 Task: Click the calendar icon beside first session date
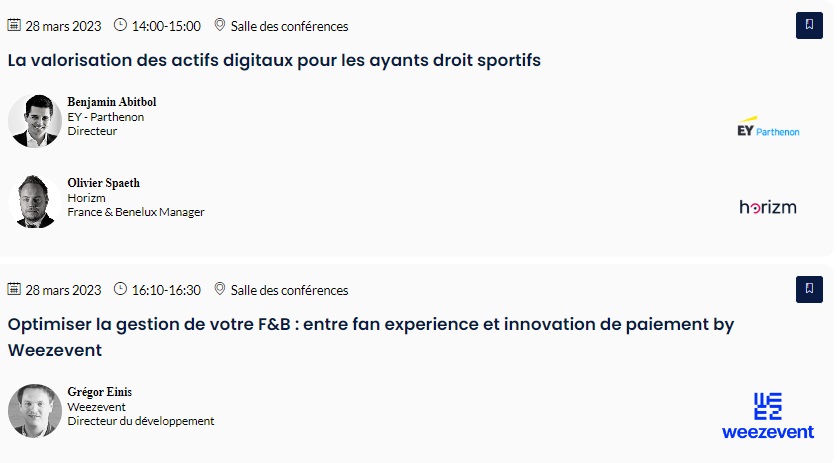tap(14, 25)
